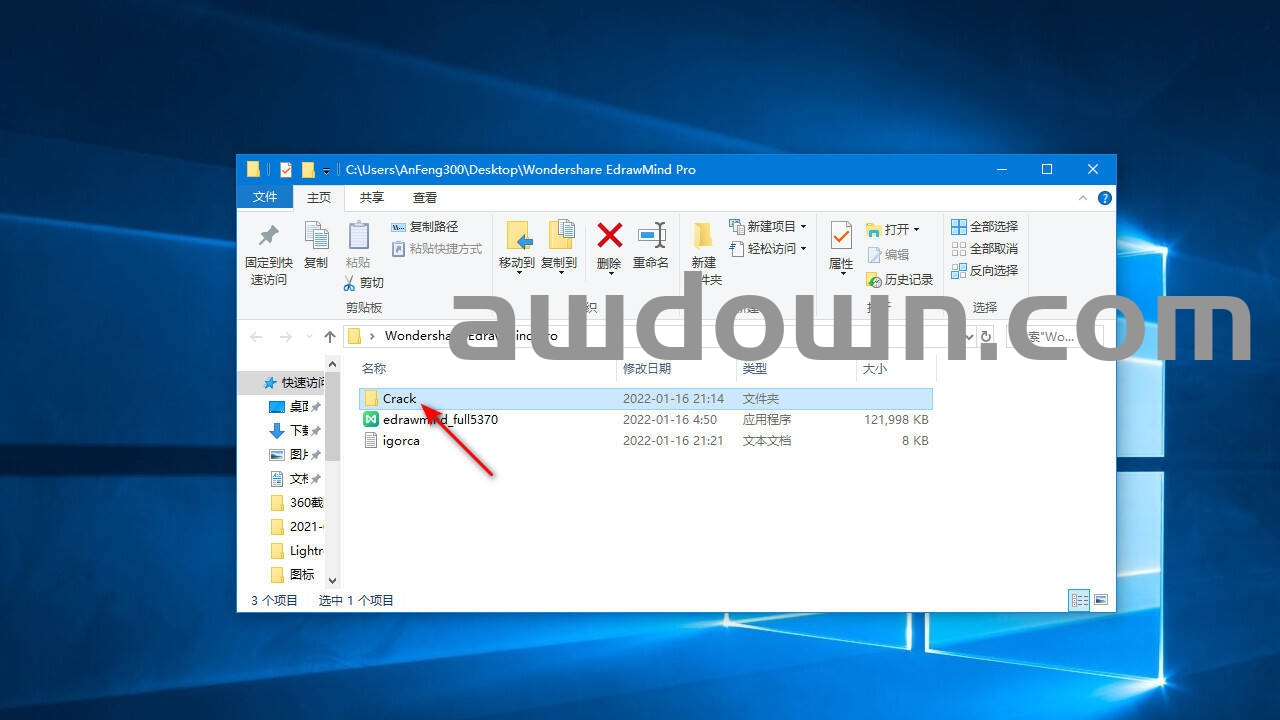Viewport: 1280px width, 720px height.
Task: Collapse the ribbon with the chevron
Action: coord(1085,198)
